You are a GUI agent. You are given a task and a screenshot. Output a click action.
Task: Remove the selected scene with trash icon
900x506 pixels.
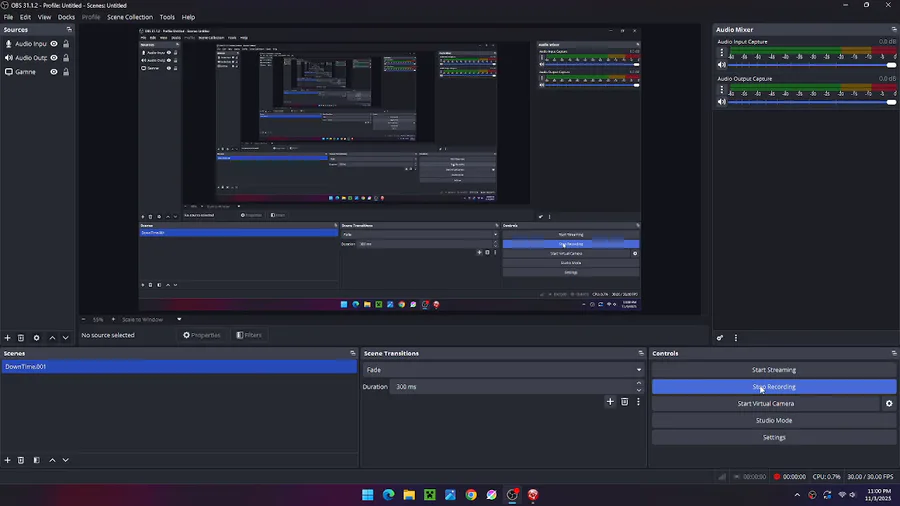pos(21,460)
